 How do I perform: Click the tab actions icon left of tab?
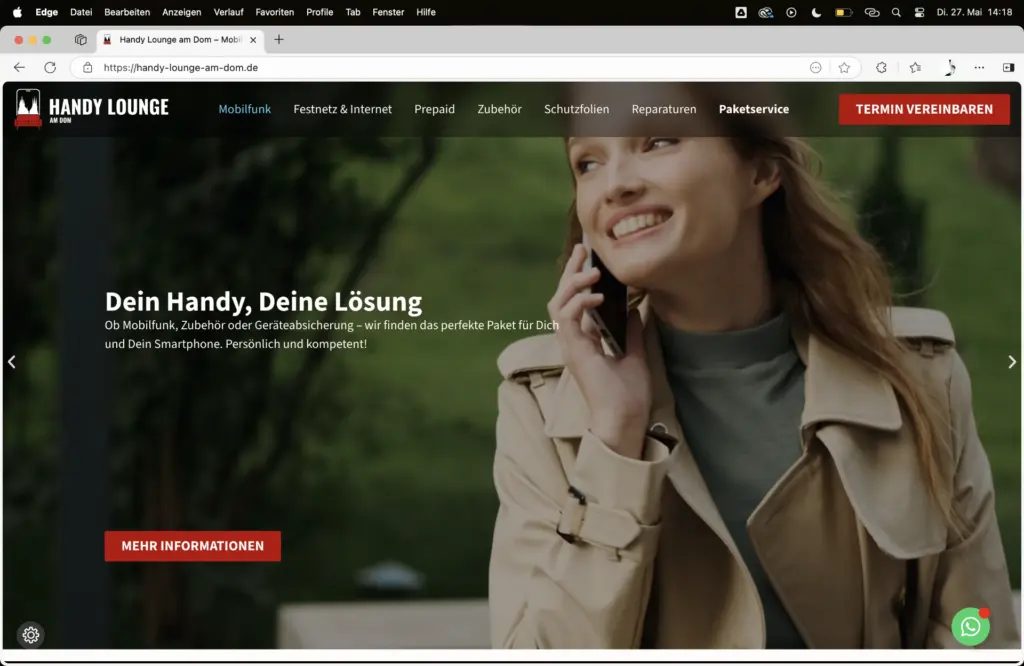point(81,40)
